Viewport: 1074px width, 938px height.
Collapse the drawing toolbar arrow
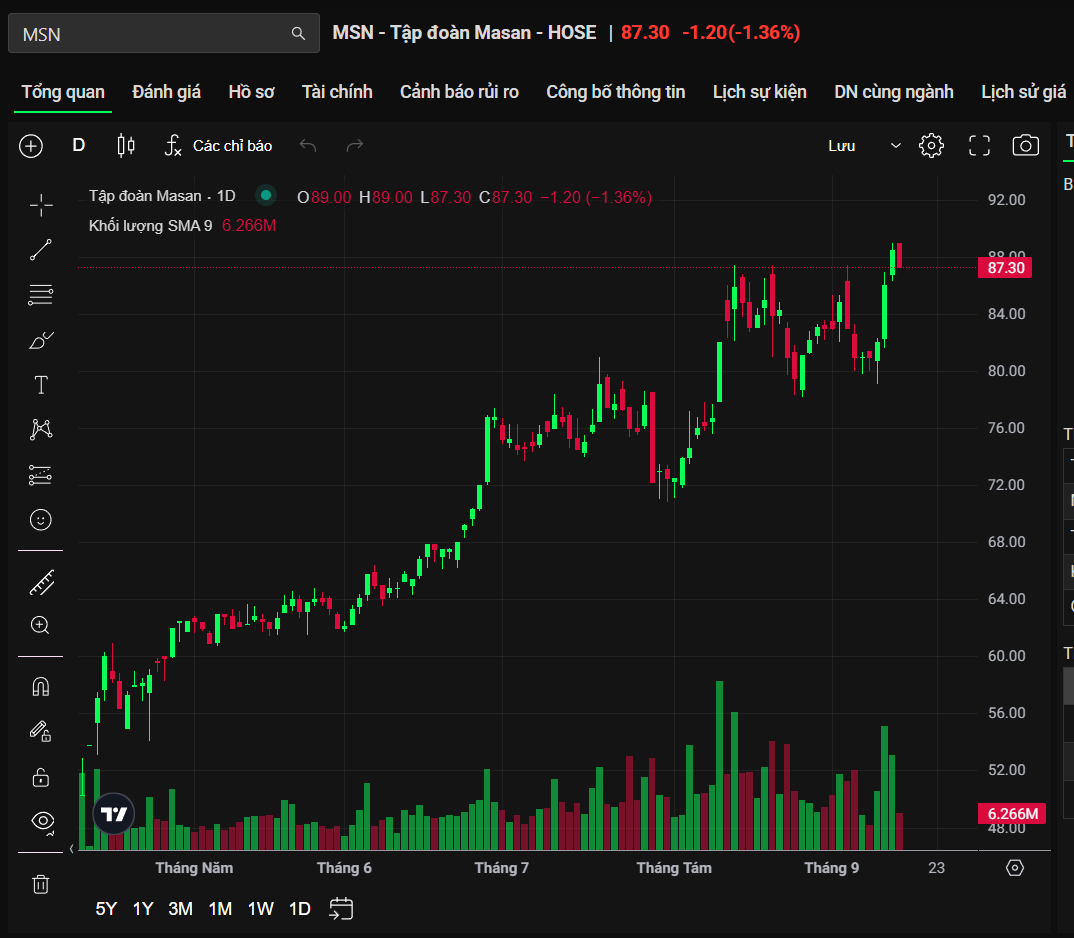[x=71, y=849]
